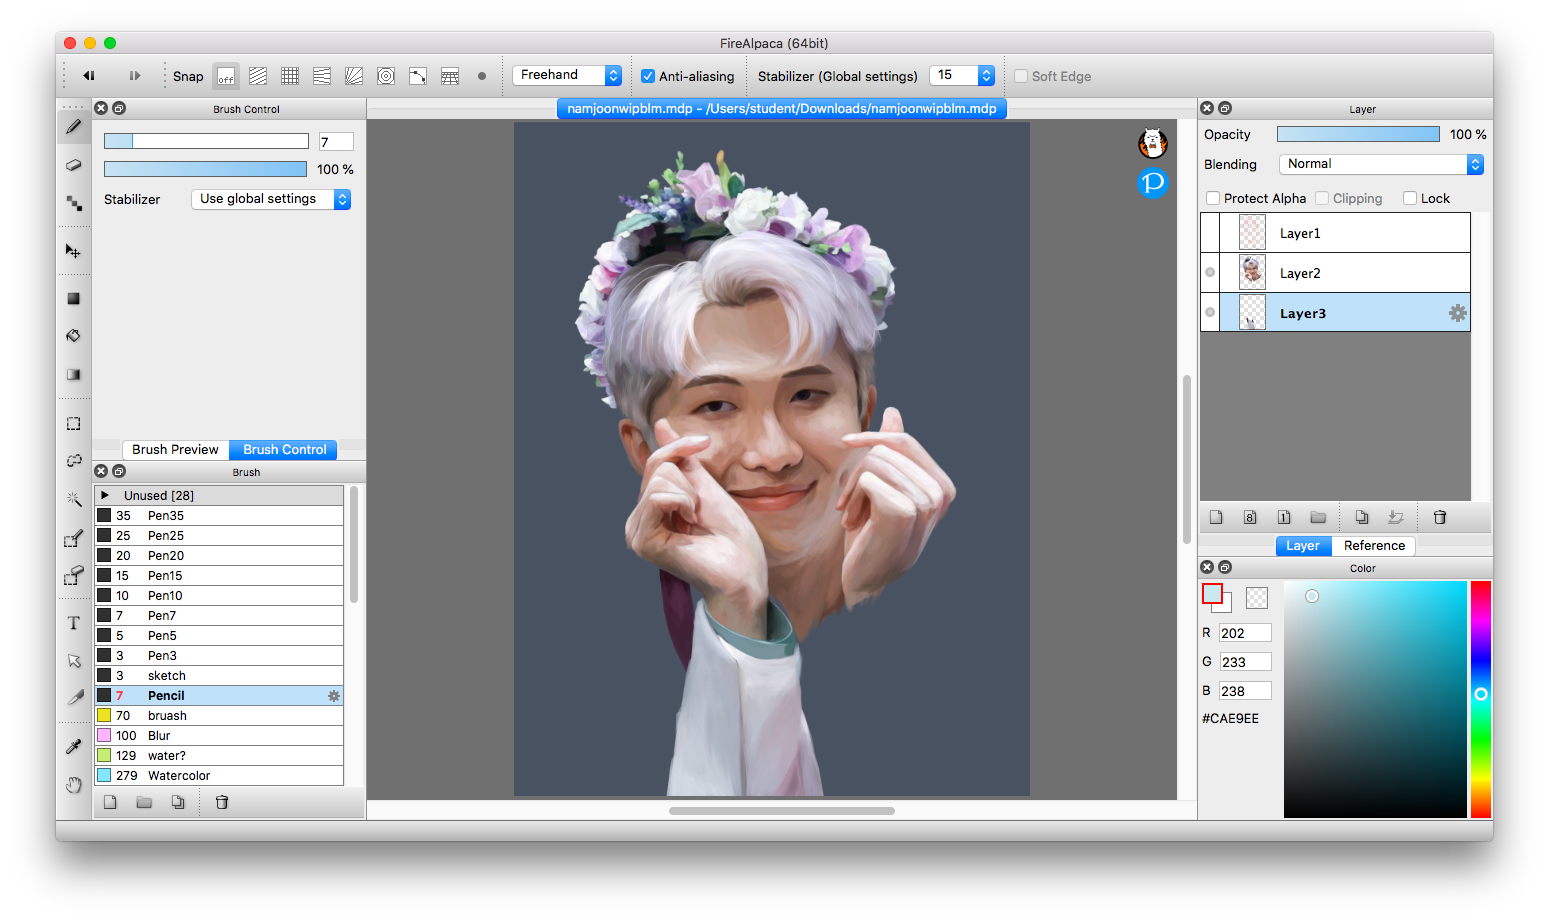Toggle the Anti-aliasing checkbox
Screen dimensions: 1549x921
coord(648,76)
